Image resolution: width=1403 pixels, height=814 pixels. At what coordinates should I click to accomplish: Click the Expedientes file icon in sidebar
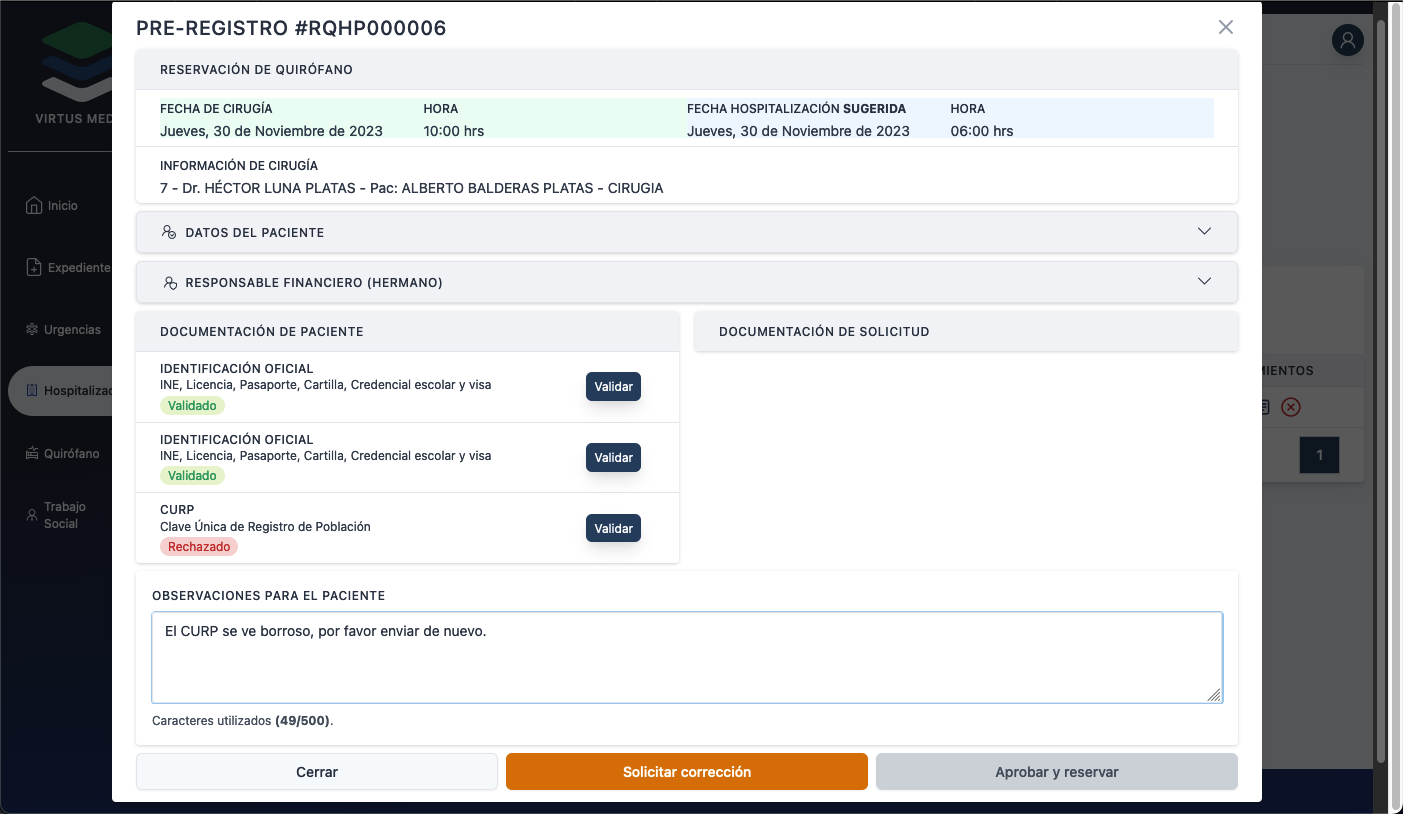click(x=33, y=268)
